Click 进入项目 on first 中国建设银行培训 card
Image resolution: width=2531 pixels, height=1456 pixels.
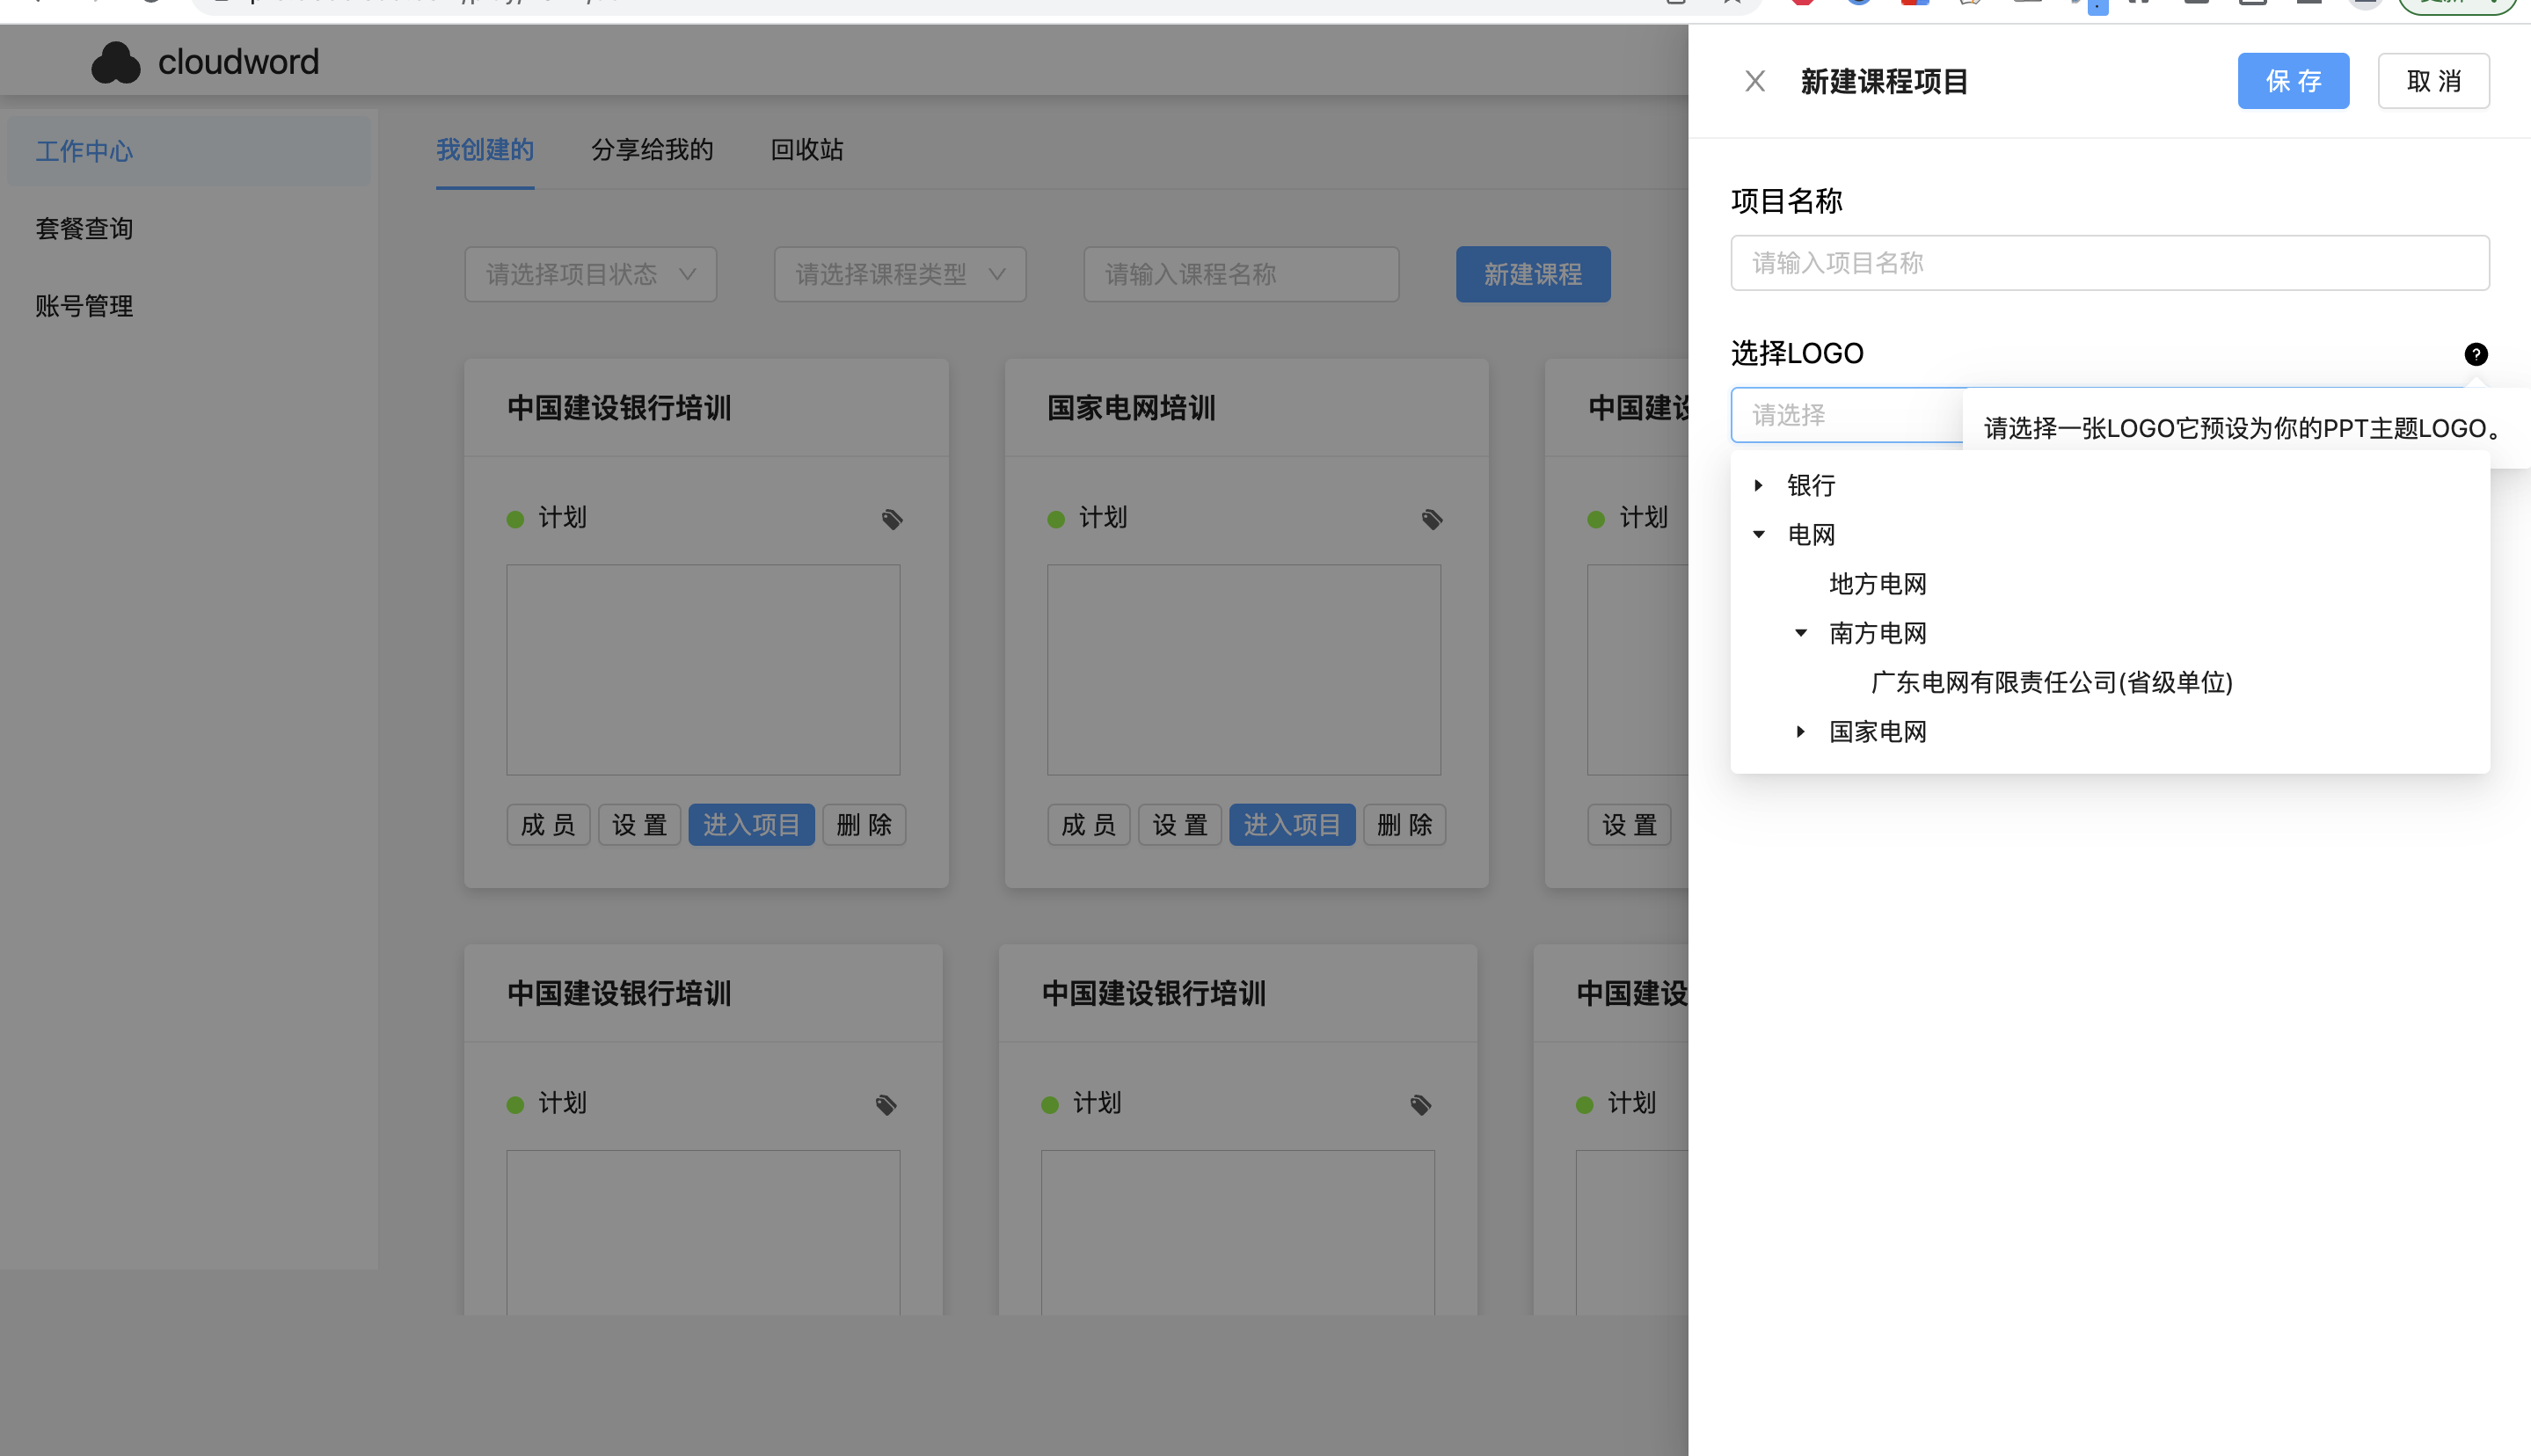[x=751, y=825]
